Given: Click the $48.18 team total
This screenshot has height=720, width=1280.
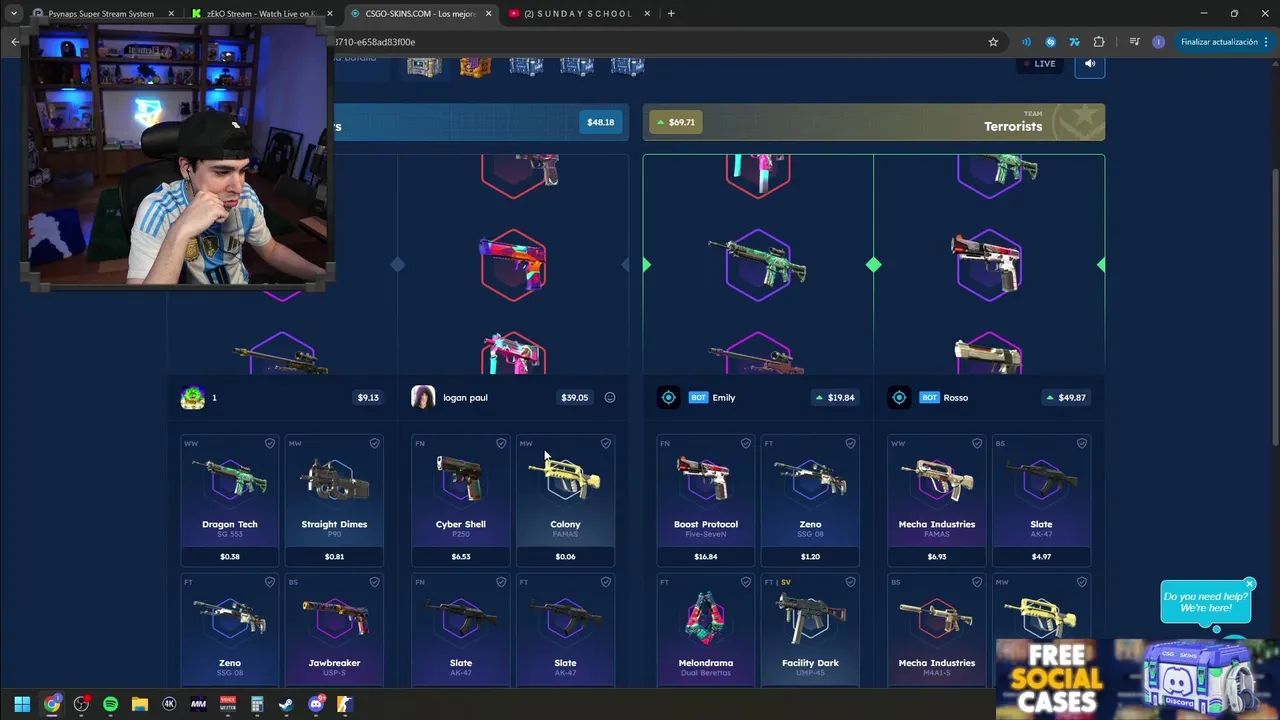Looking at the screenshot, I should pyautogui.click(x=601, y=122).
